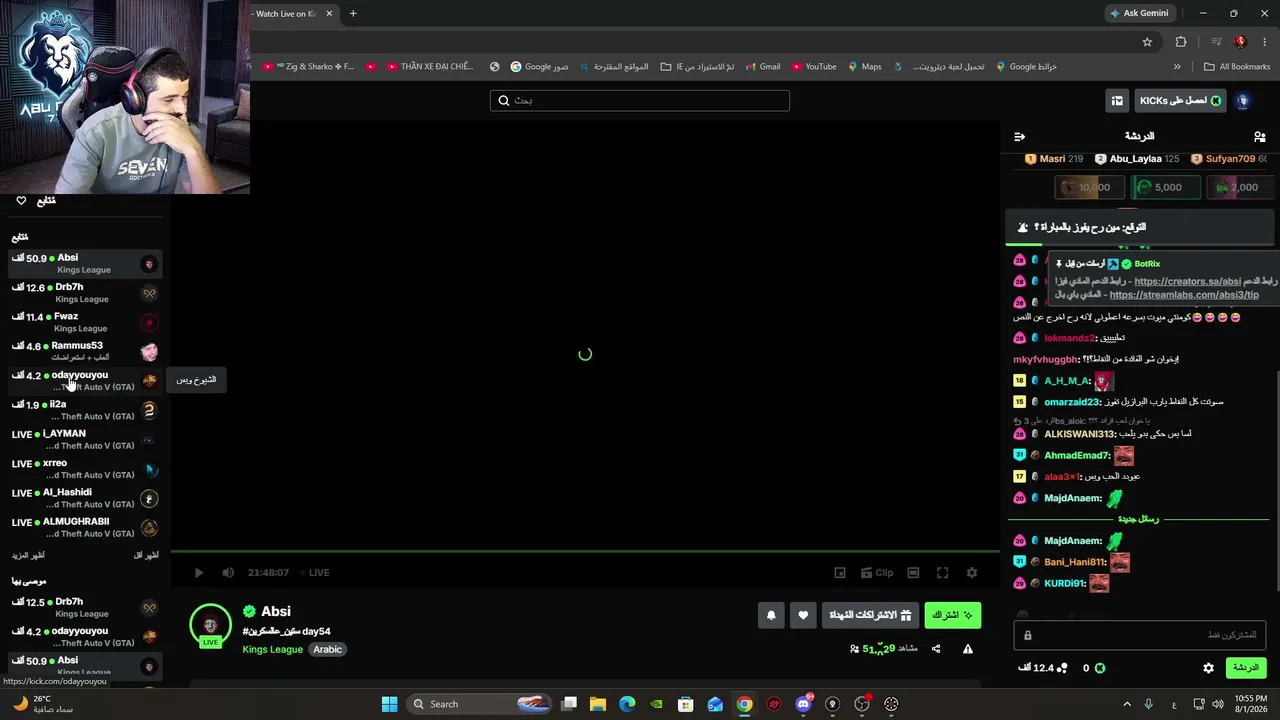Focus the Kick search field
Viewport: 1280px width, 720px height.
coord(640,101)
